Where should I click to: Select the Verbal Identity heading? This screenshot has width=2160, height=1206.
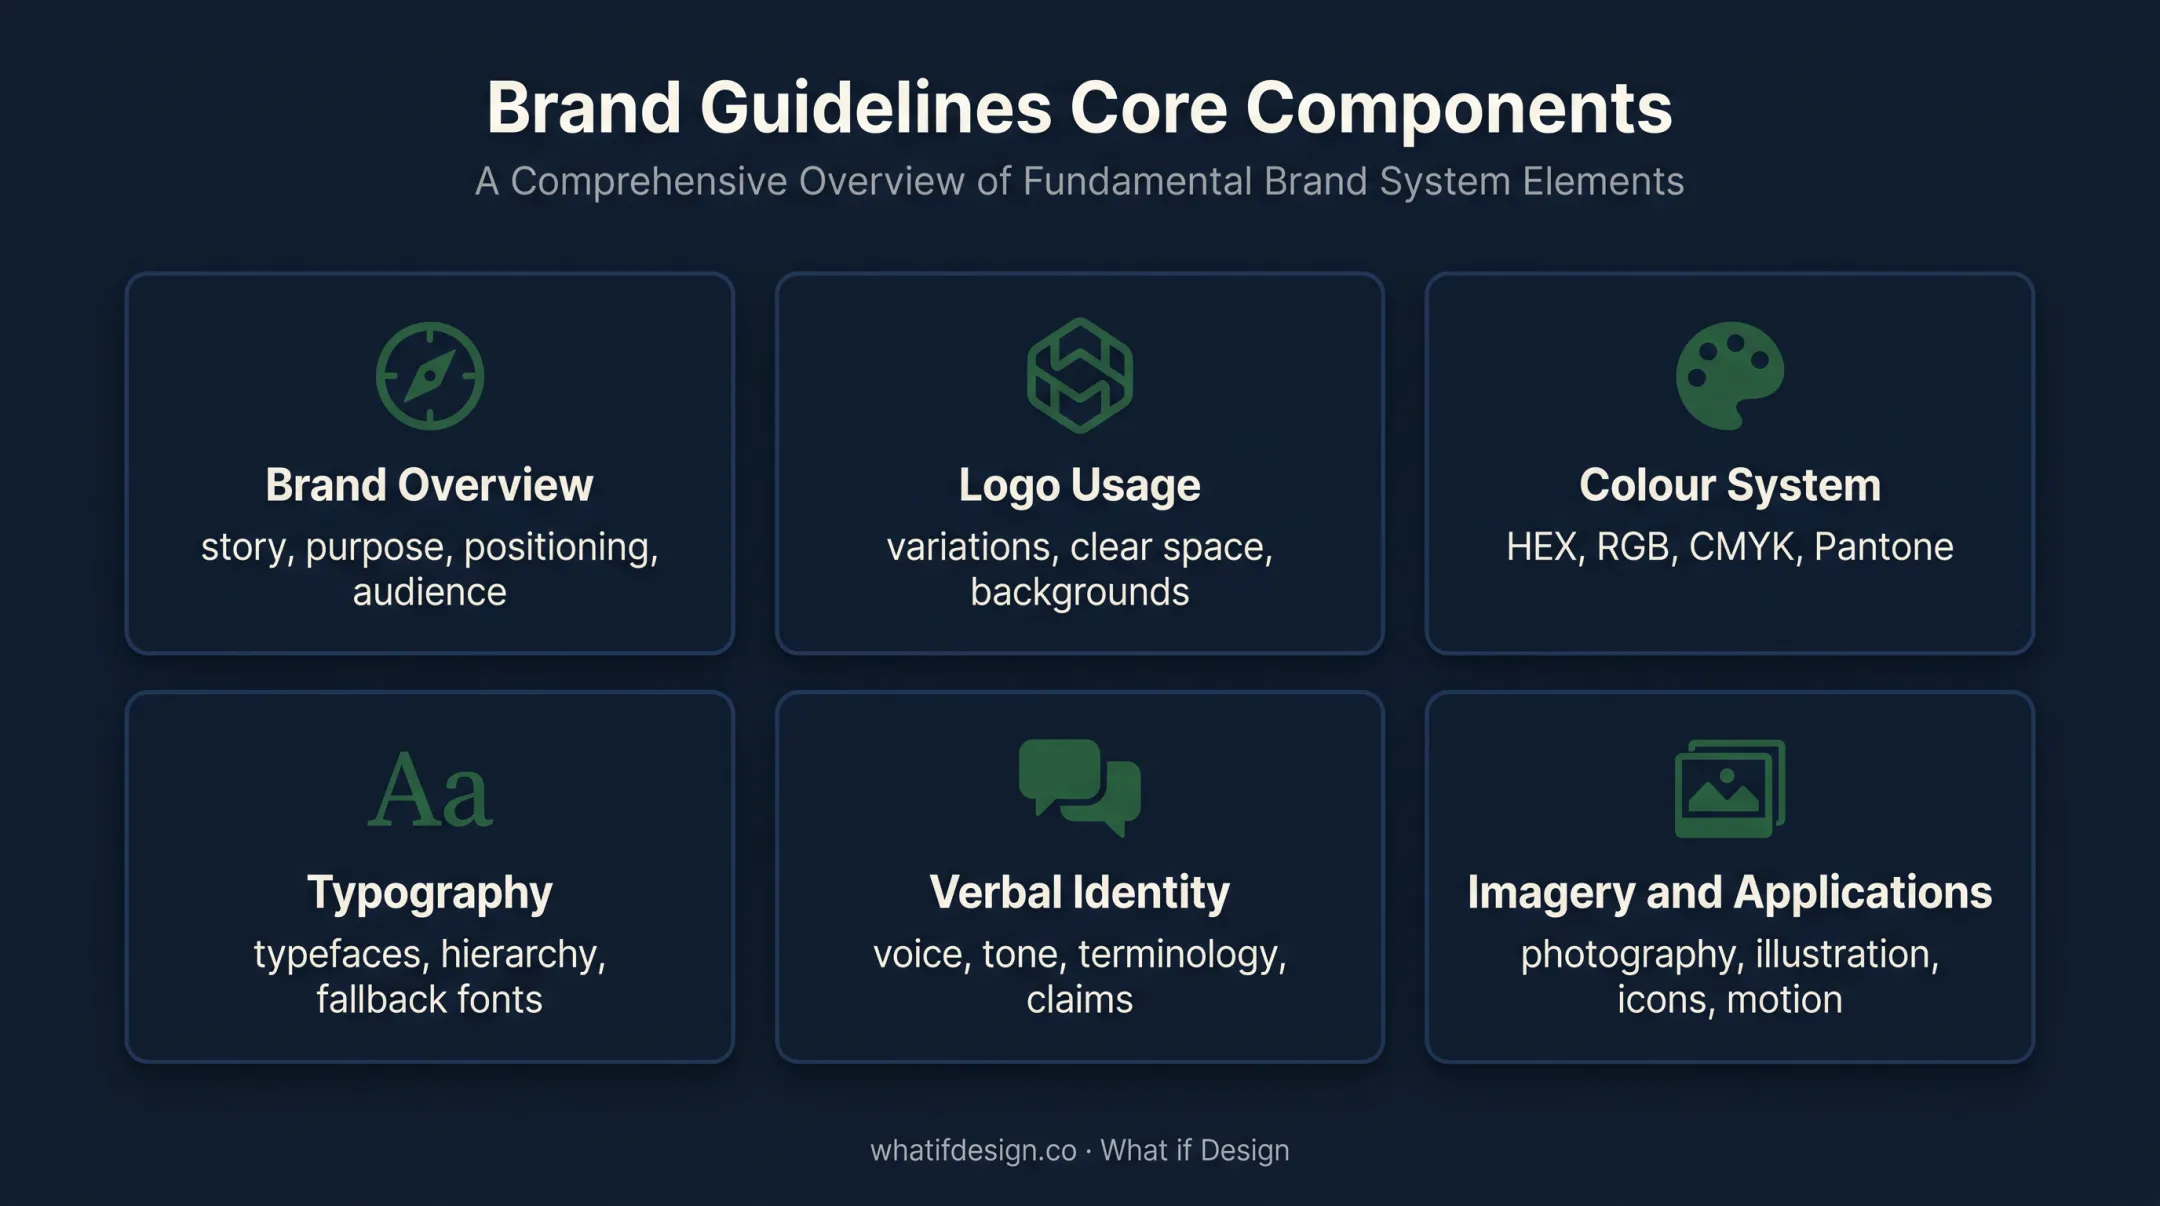[1080, 892]
